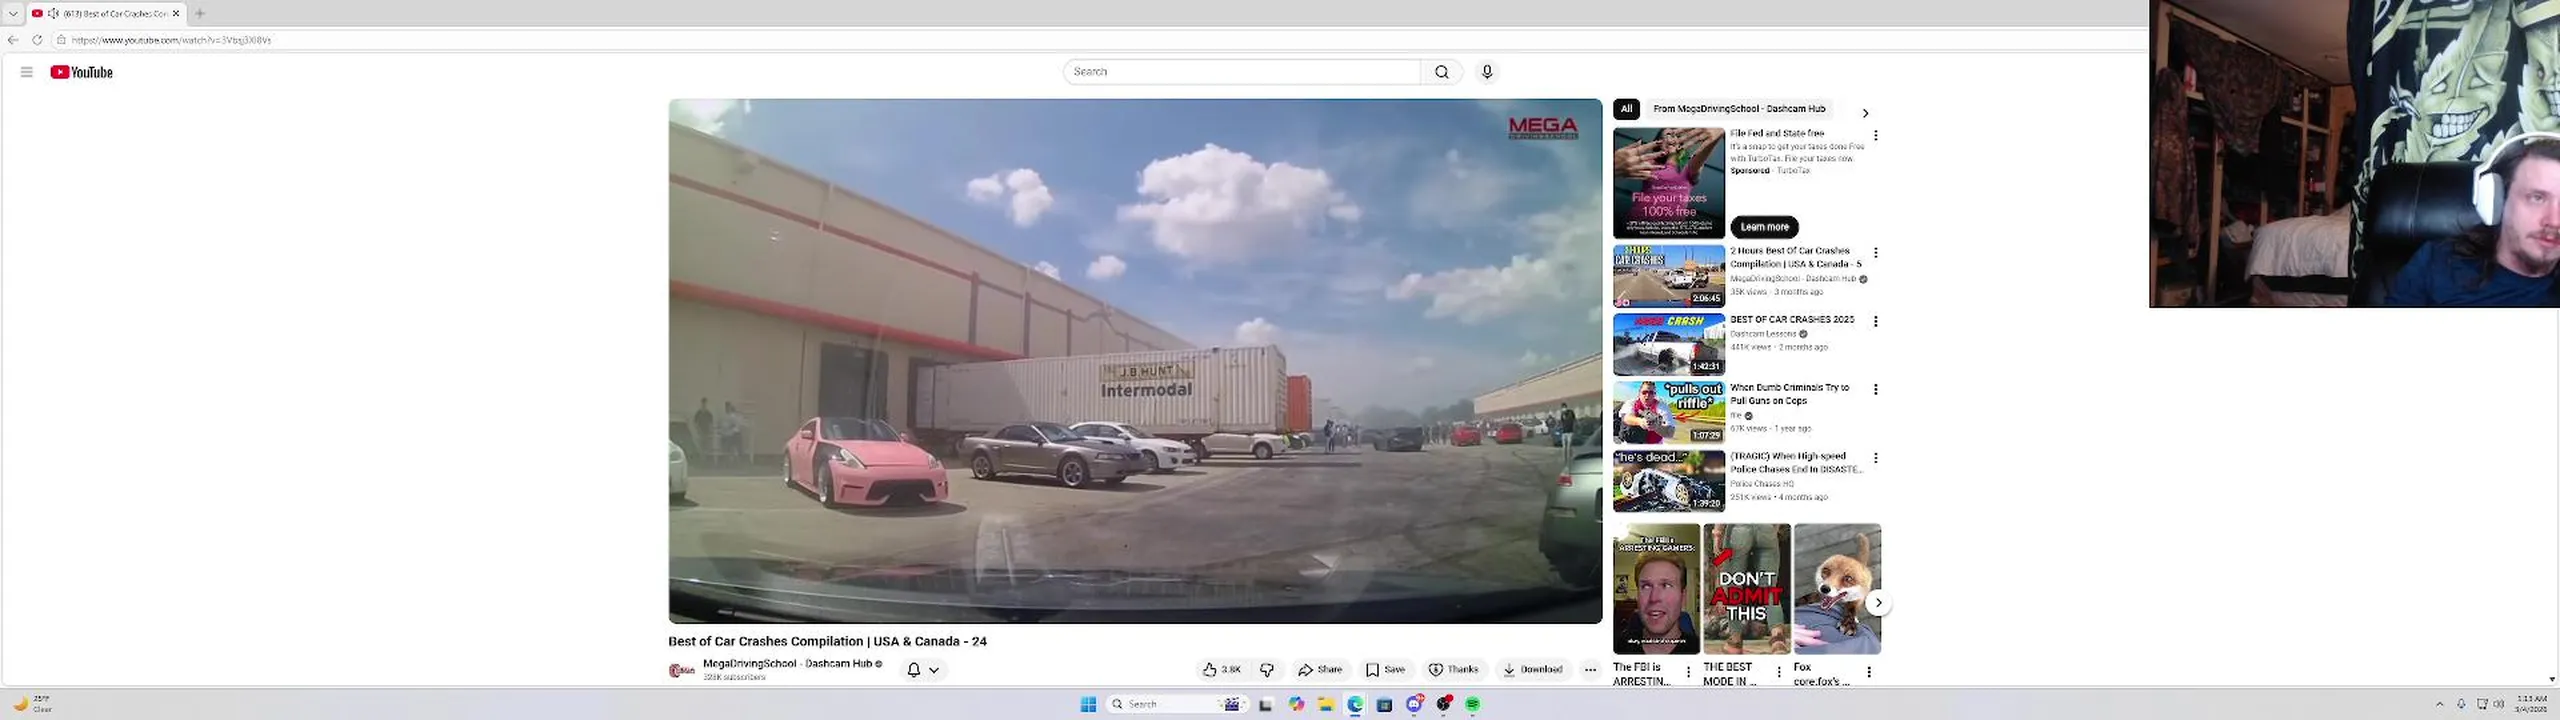Open MegaDrivingSchool - Dashcam Hub channel link

pyautogui.click(x=787, y=664)
